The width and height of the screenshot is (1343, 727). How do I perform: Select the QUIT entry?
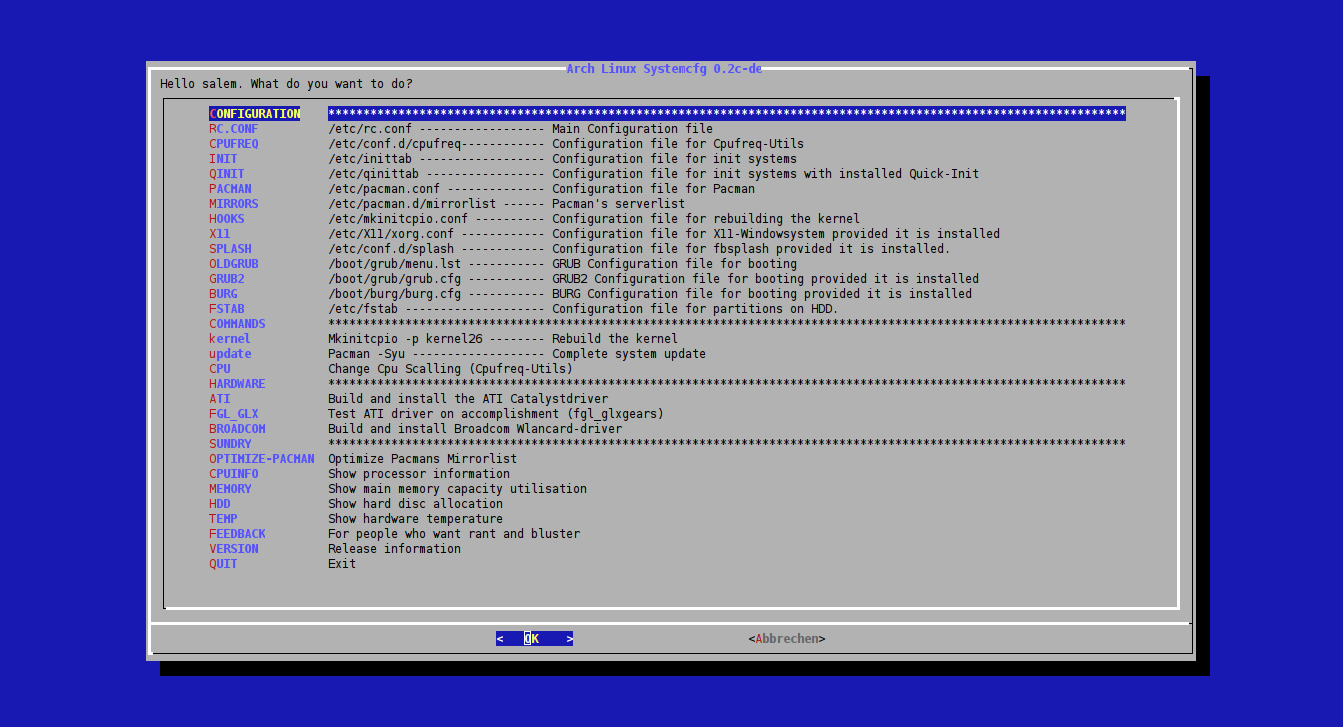click(x=223, y=564)
